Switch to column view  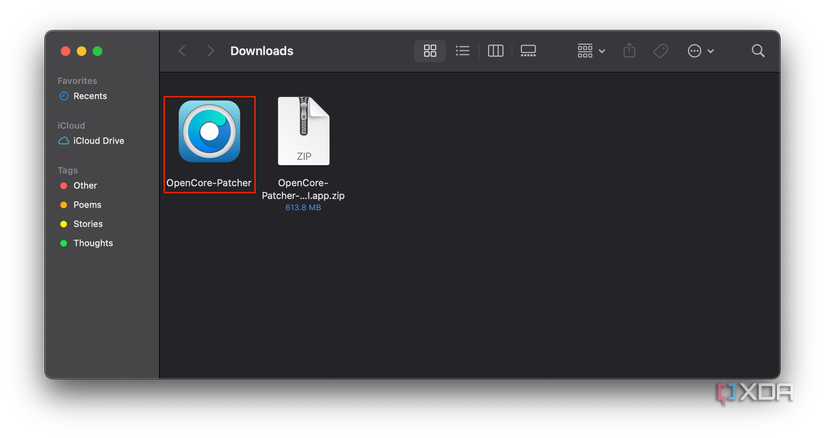pos(496,51)
